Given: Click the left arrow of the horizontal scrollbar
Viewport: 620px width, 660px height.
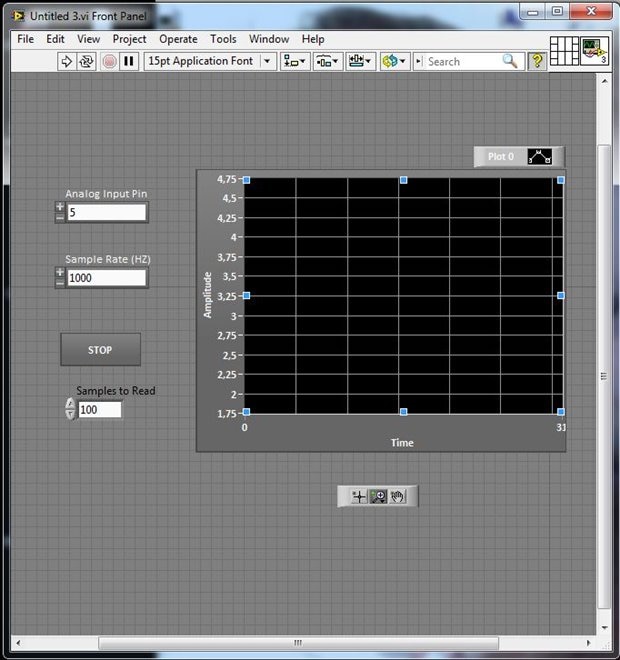Looking at the screenshot, I should pos(18,643).
